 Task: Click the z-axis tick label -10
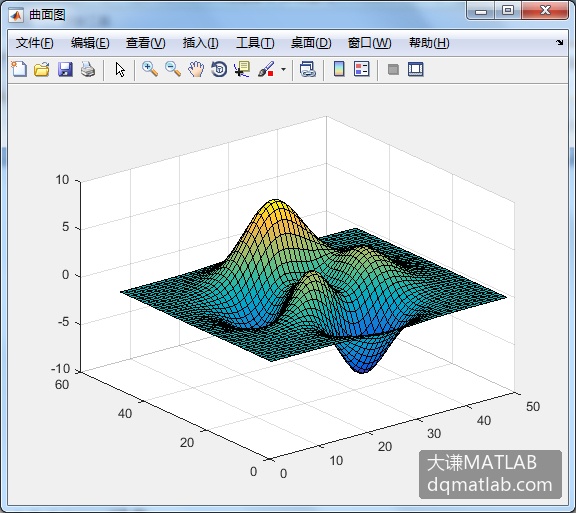pyautogui.click(x=60, y=369)
